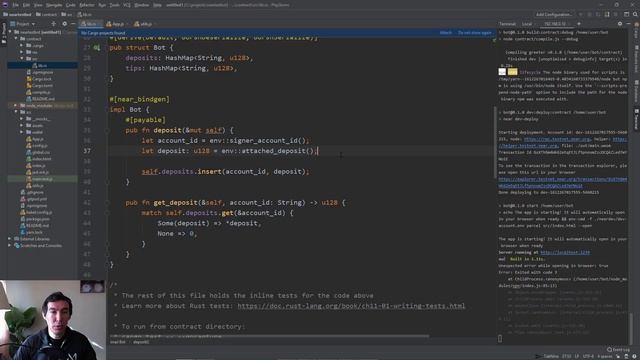Click the search everywhere magnifier icon

tap(635, 14)
